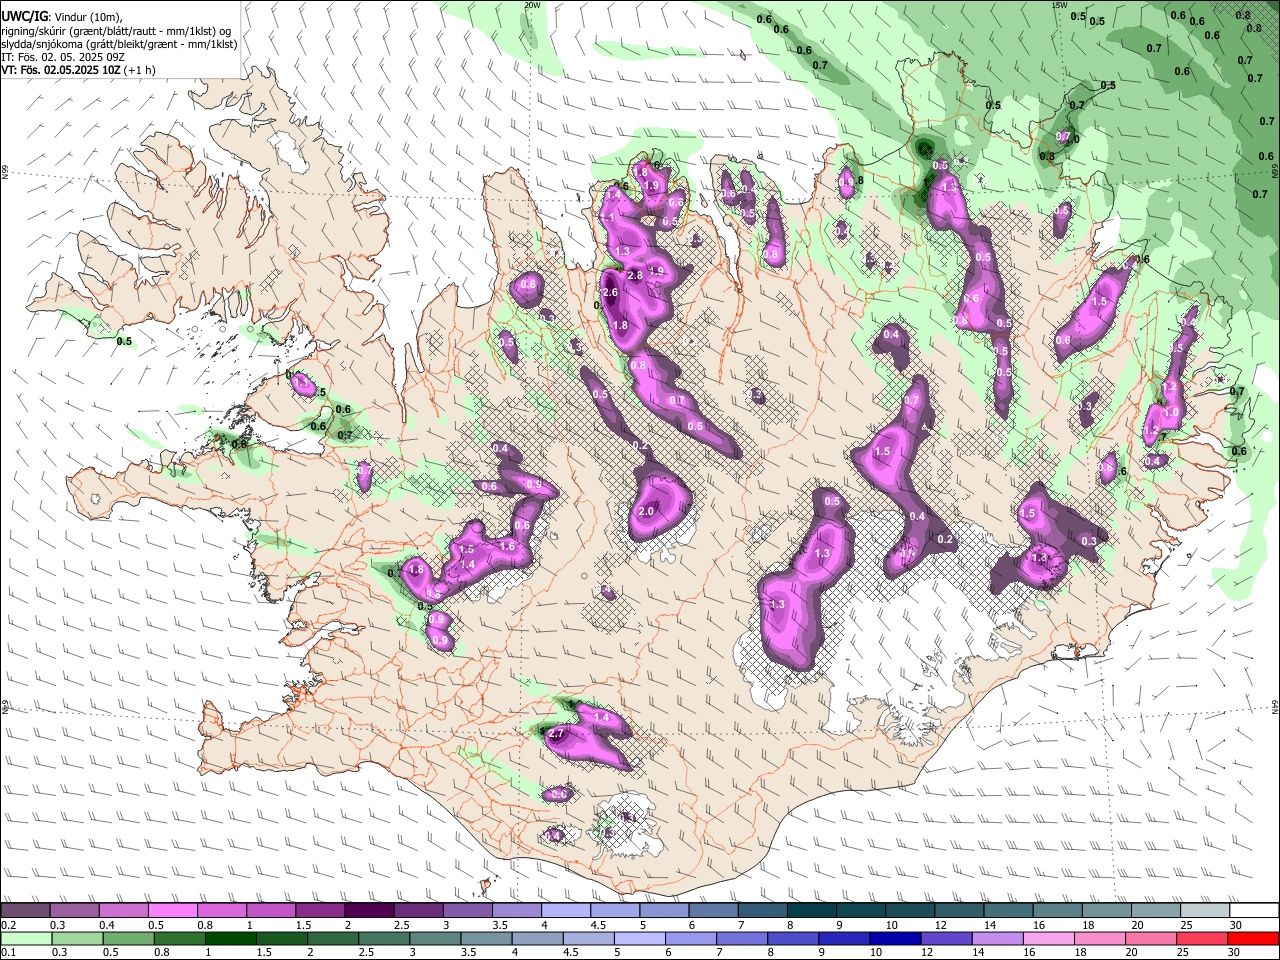Click the '15W' longitude label
This screenshot has height=960, width=1280.
point(1059,5)
